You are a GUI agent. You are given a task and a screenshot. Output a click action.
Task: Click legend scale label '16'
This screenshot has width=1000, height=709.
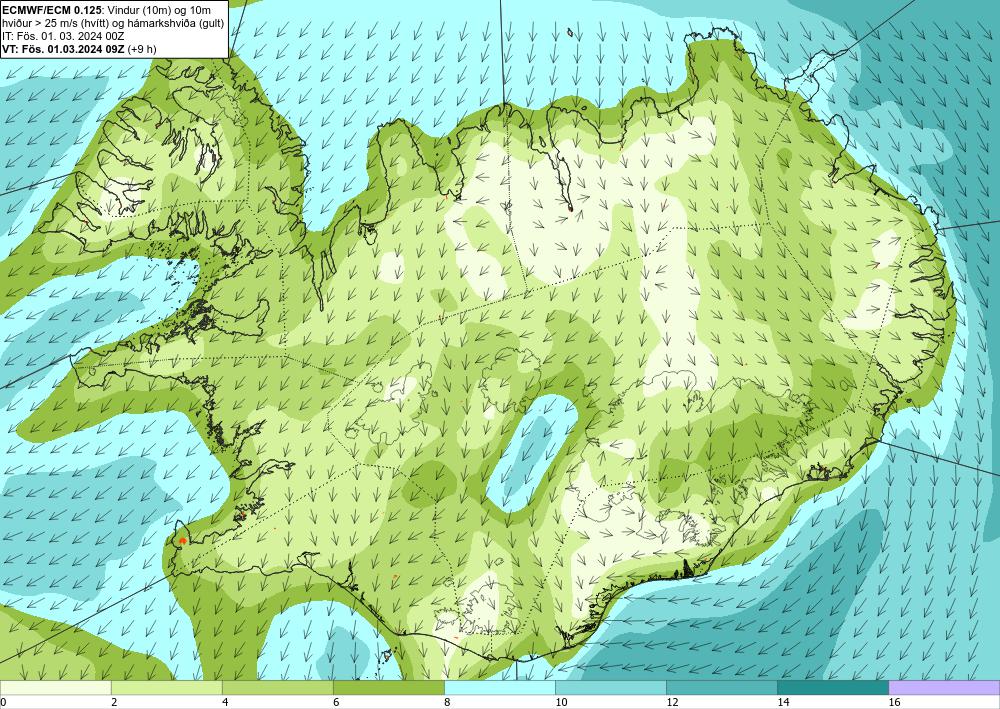pyautogui.click(x=894, y=702)
